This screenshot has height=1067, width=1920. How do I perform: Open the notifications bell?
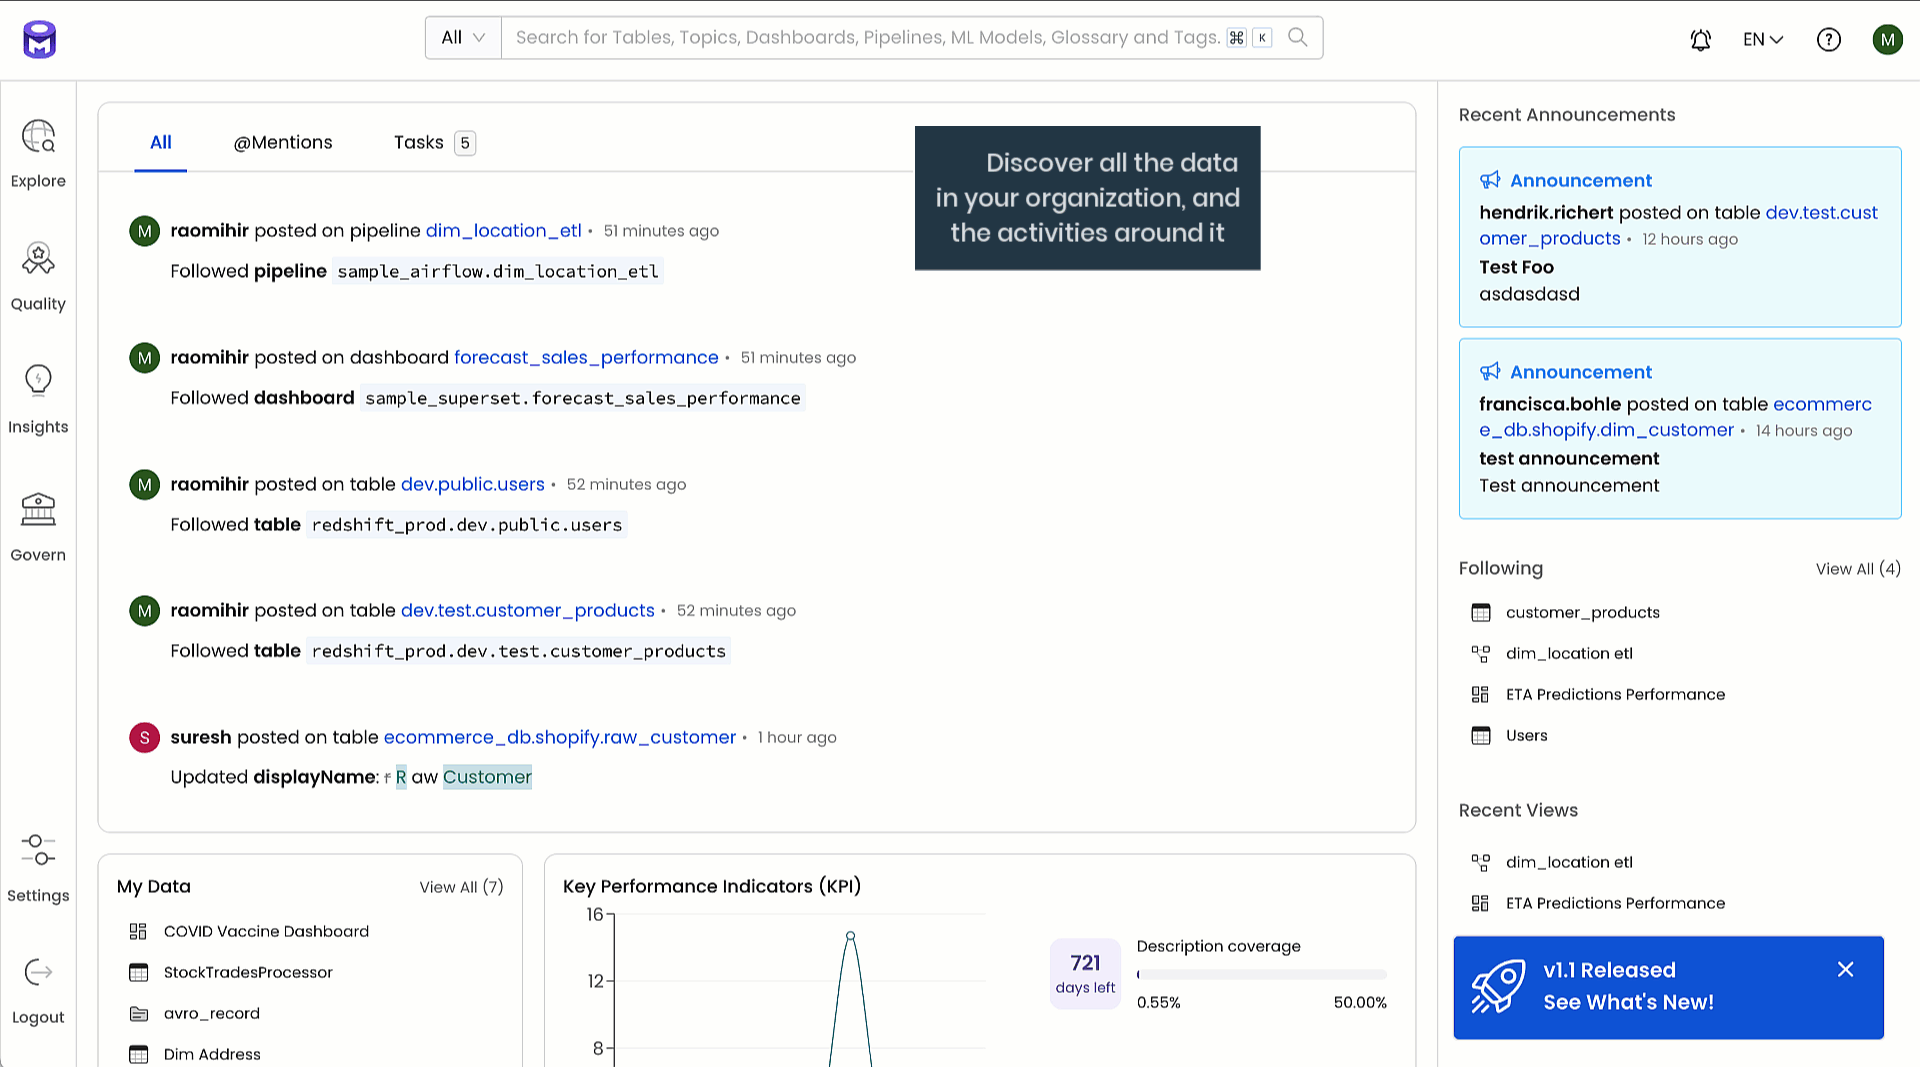pyautogui.click(x=1700, y=39)
